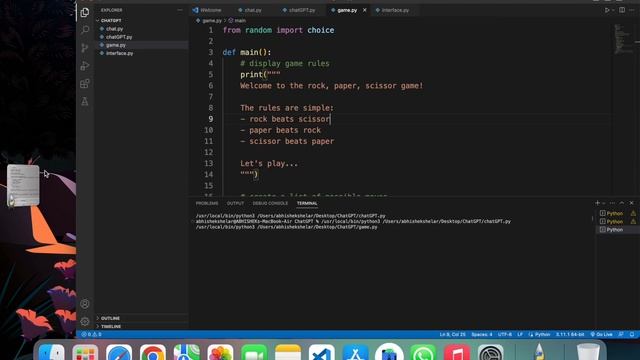Screen dimensions: 640x360
Task: Click the feedback icon in status bar
Action: [621, 334]
